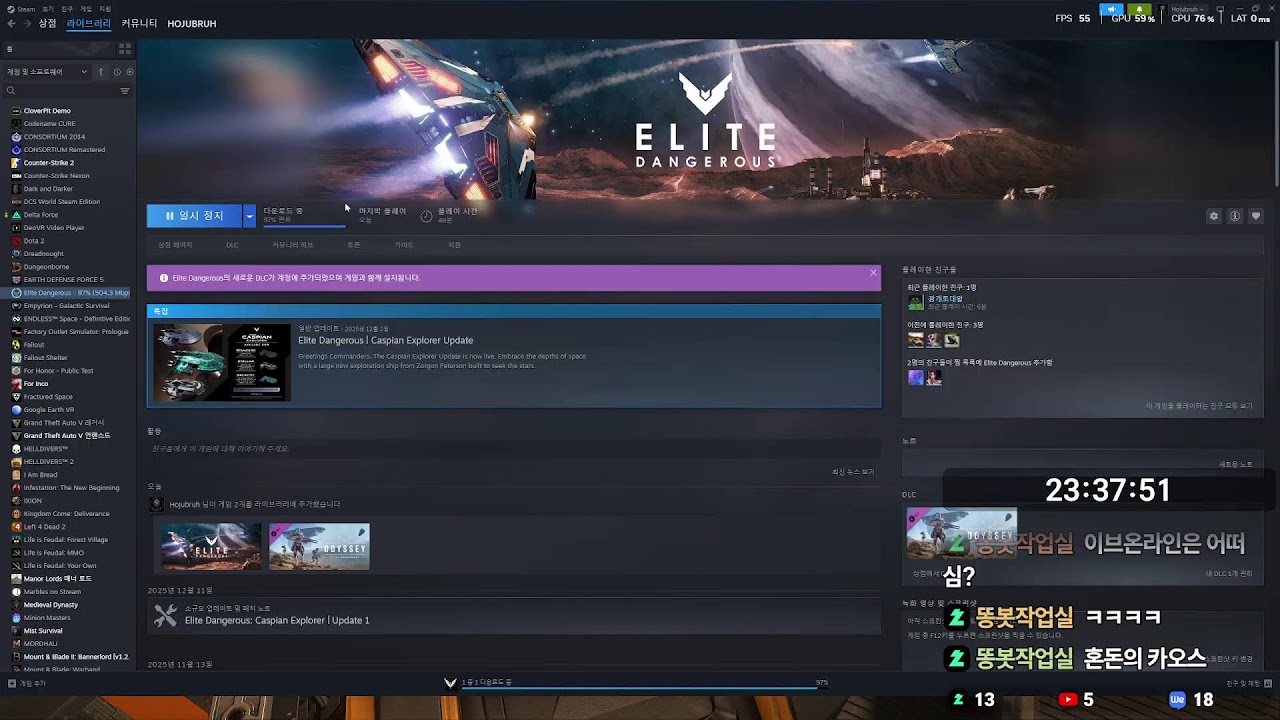
Task: Click the Elite Dangerous download icon in bottom bar
Action: (x=450, y=683)
